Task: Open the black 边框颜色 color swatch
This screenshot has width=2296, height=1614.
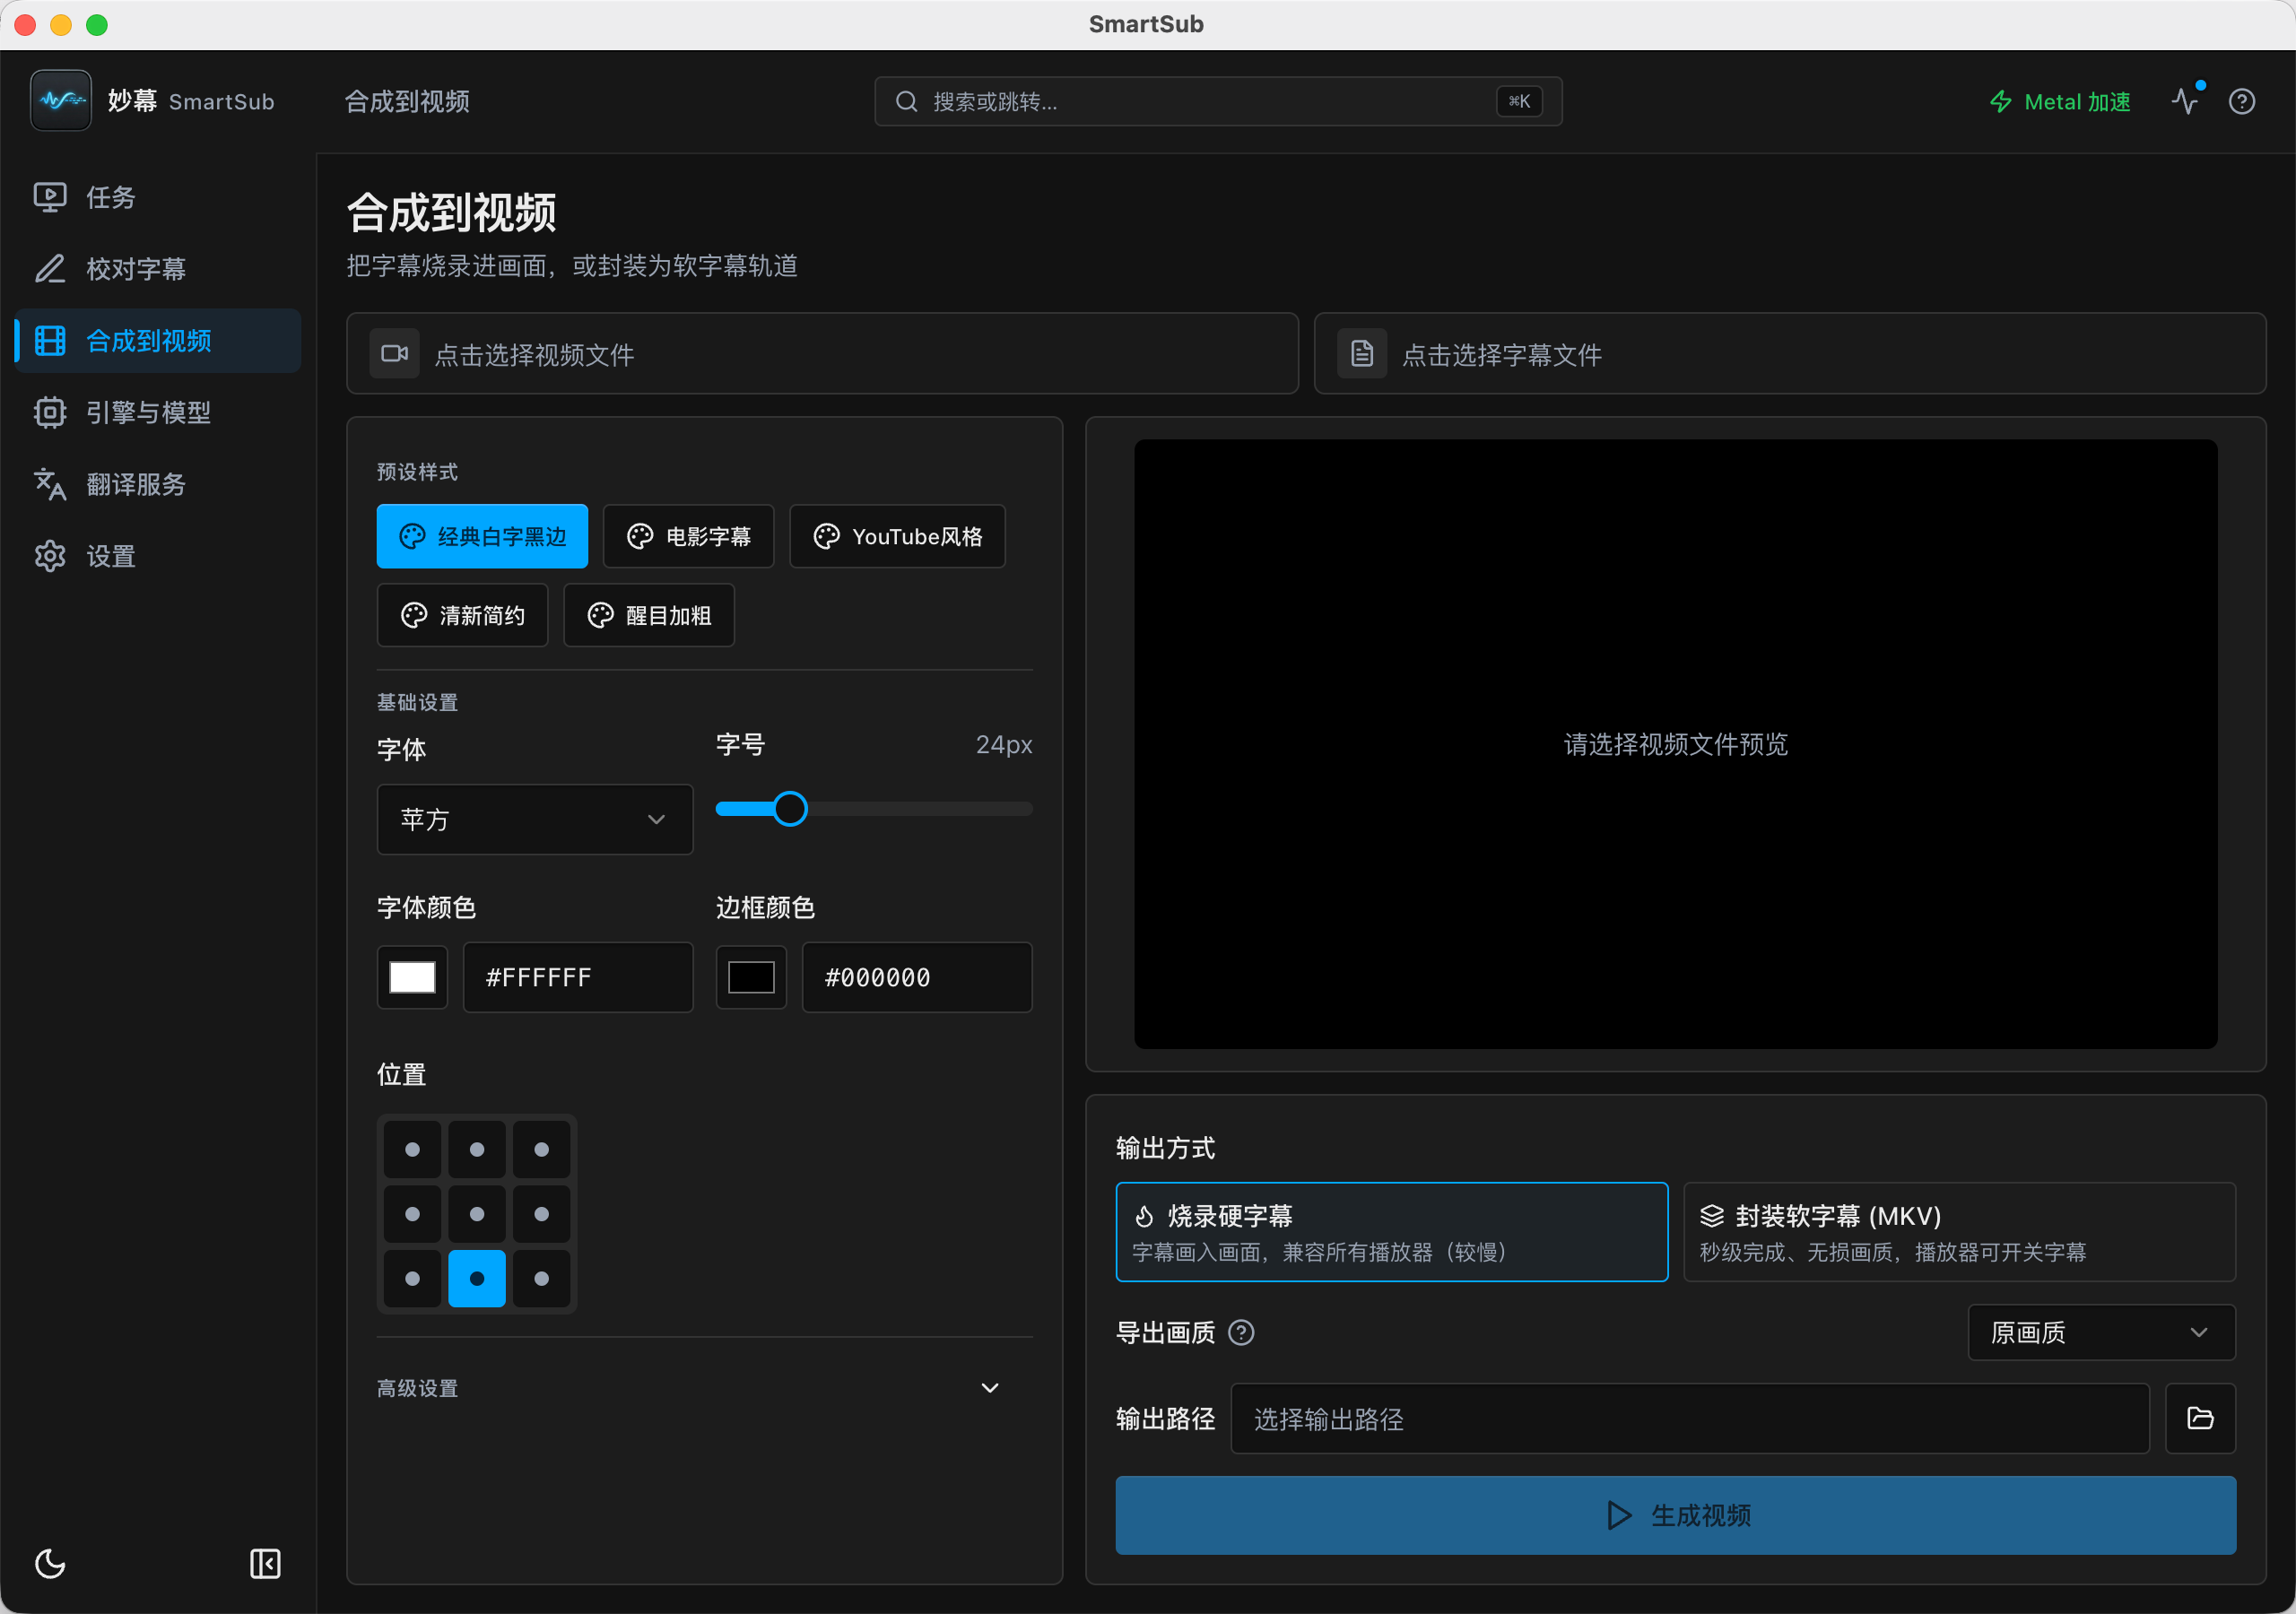Action: [x=751, y=977]
